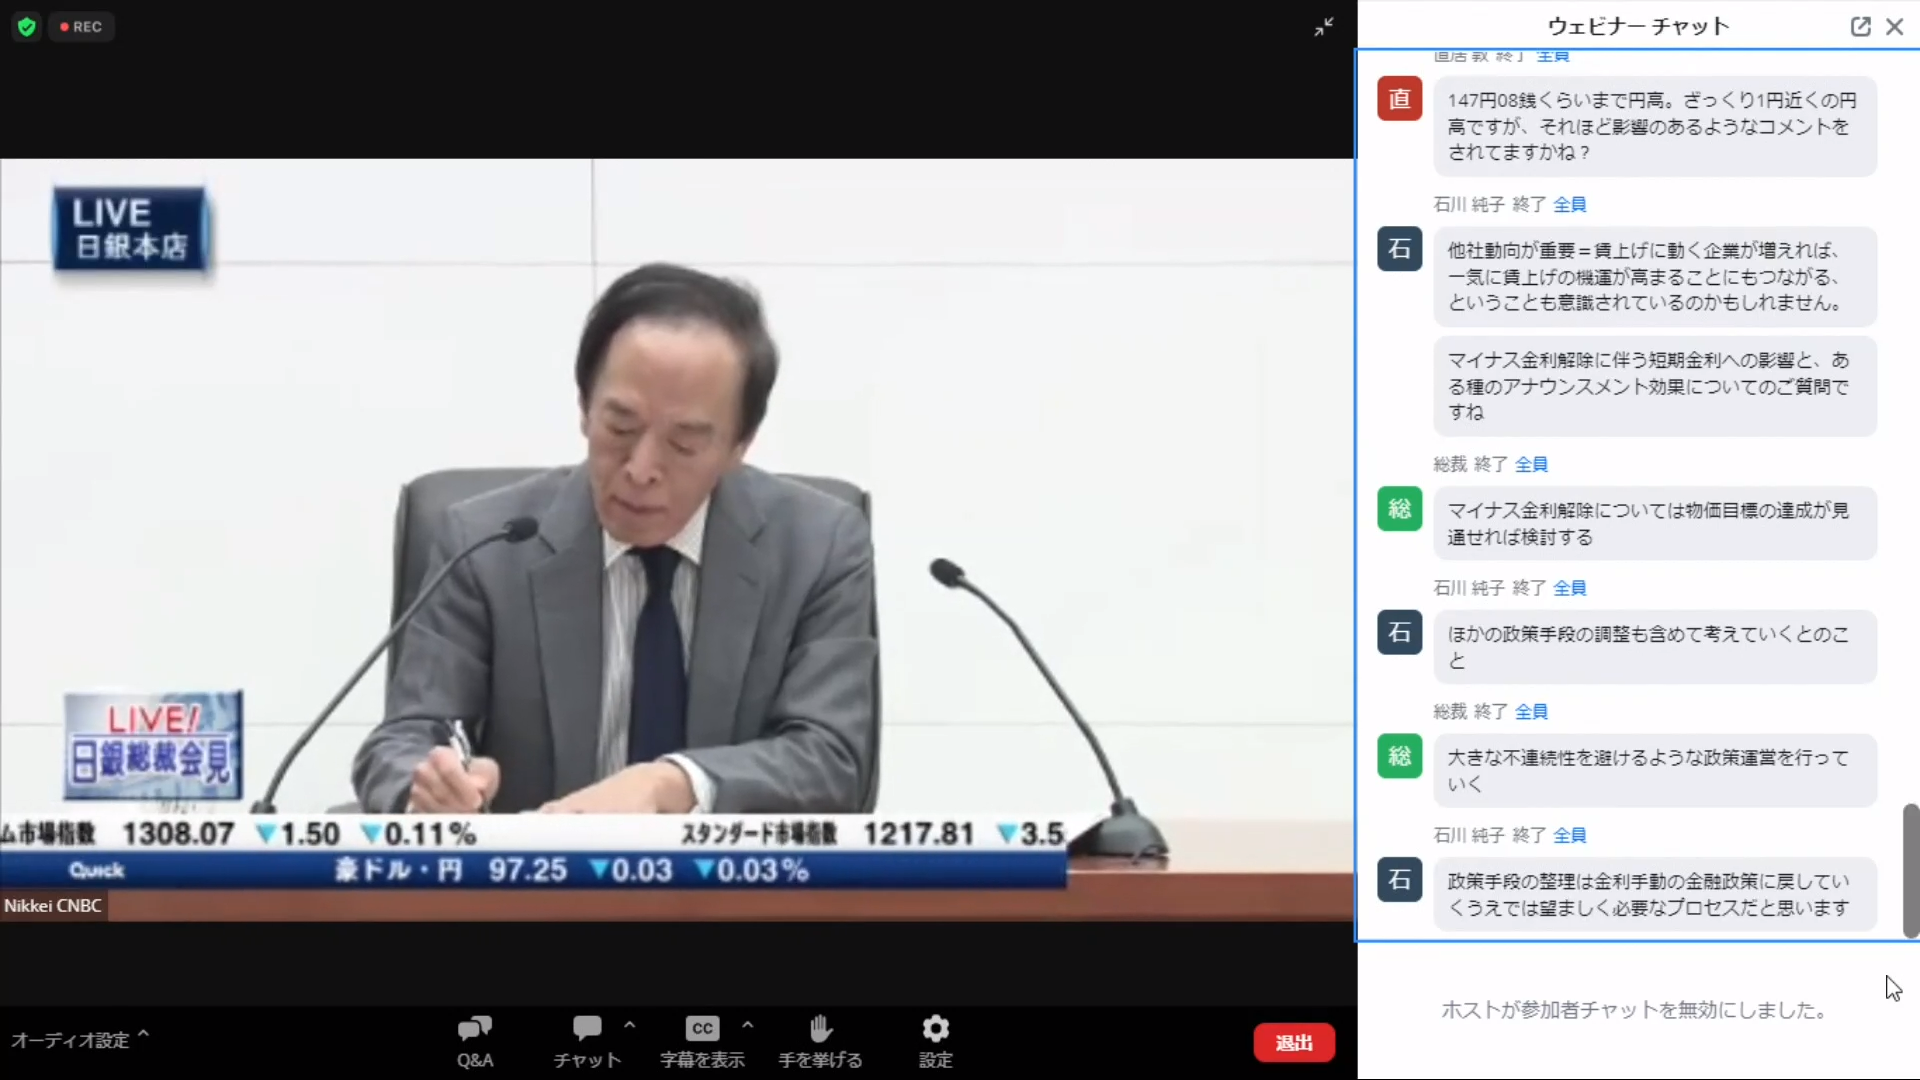Click the last 石川 純子 chat message bubble
The height and width of the screenshot is (1080, 1920).
pyautogui.click(x=1654, y=894)
